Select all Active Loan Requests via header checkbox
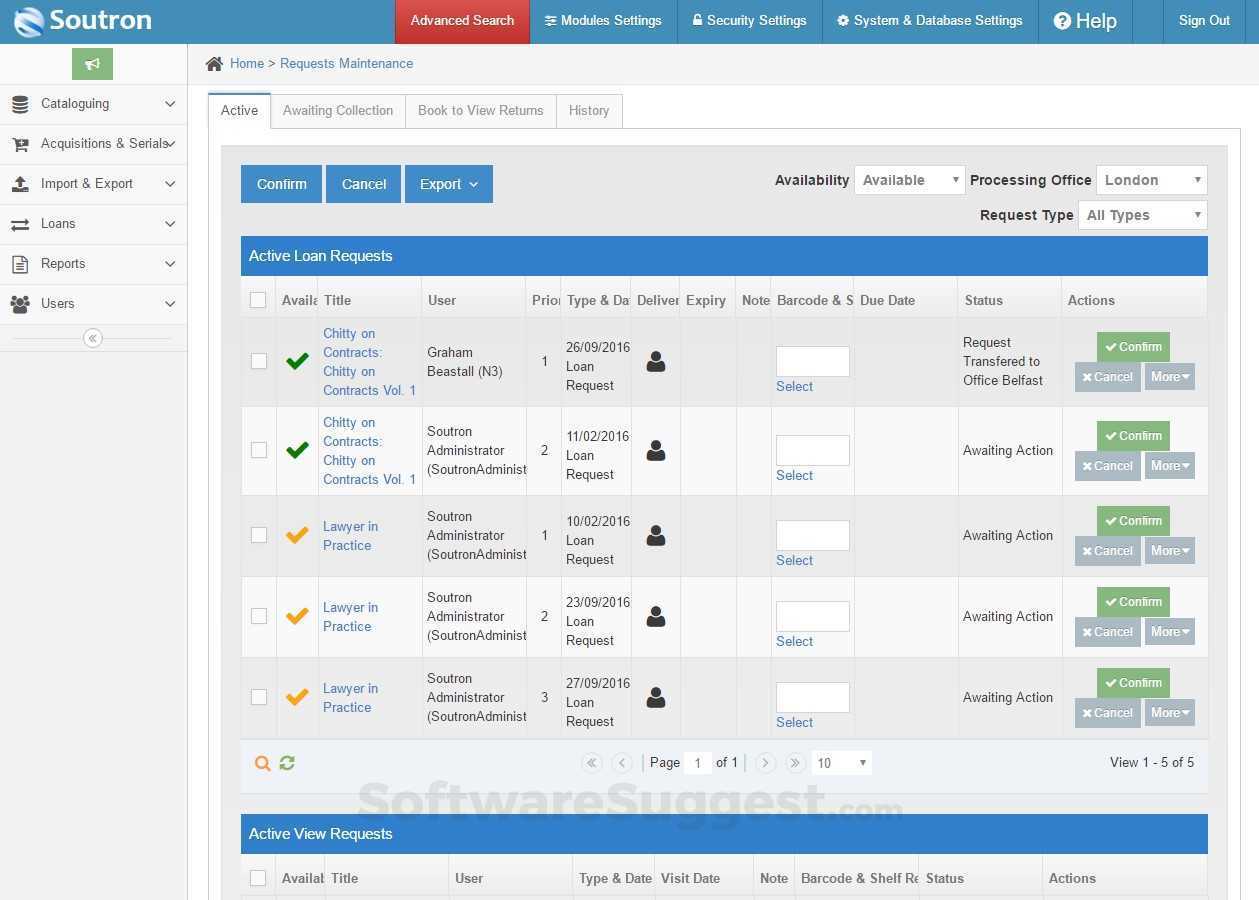The image size is (1259, 900). tap(258, 300)
